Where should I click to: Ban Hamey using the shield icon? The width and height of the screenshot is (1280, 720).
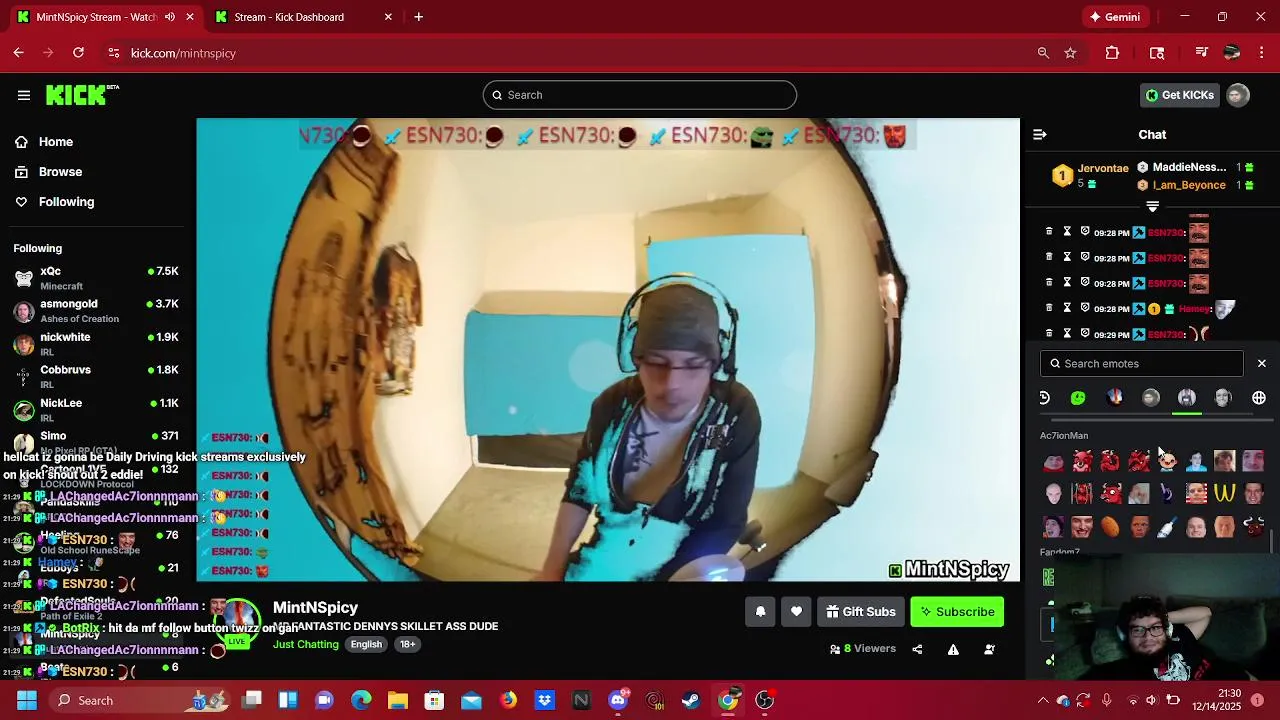pos(1085,308)
